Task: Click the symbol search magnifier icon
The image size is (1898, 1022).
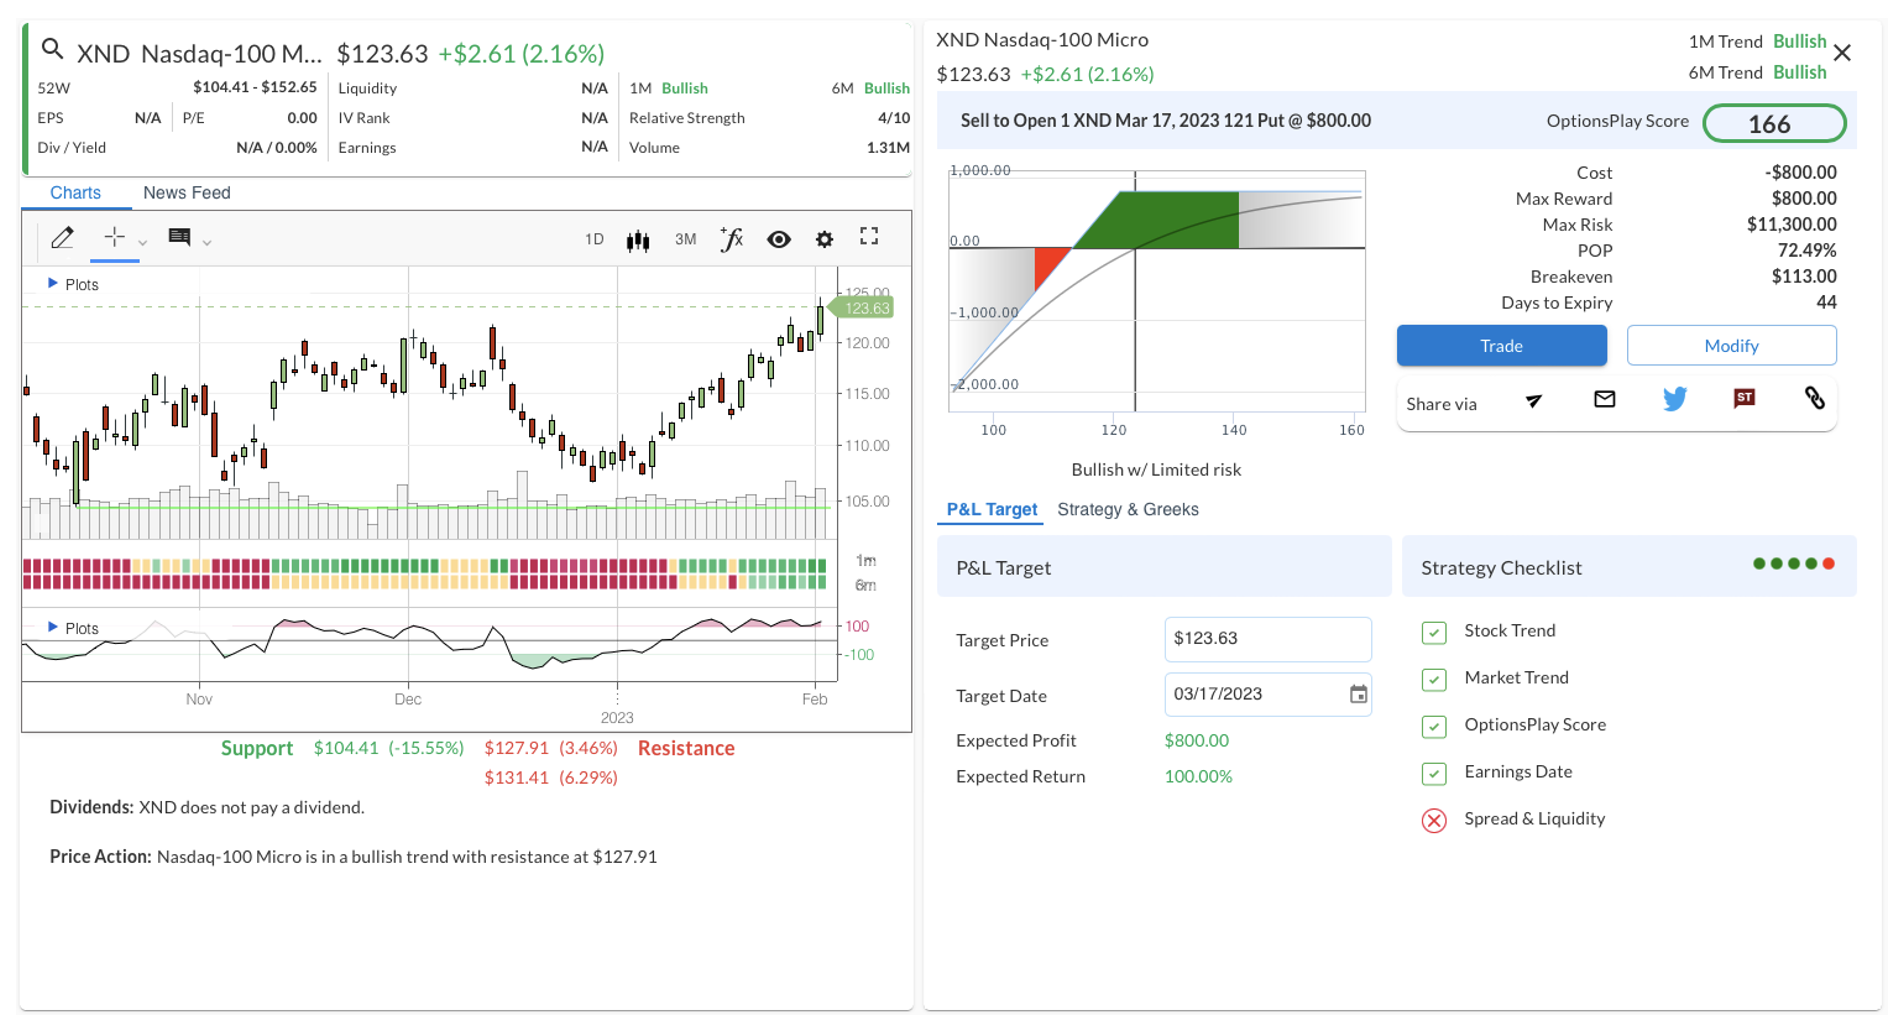Action: tap(52, 49)
